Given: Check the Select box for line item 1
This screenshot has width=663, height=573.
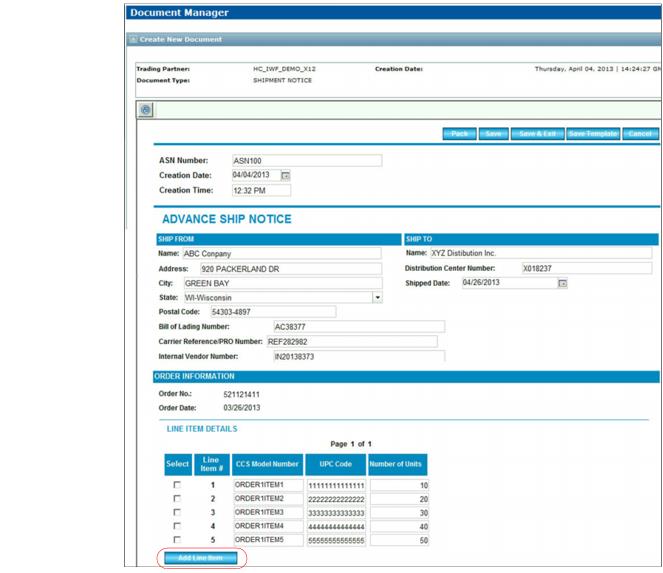Looking at the screenshot, I should point(178,485).
